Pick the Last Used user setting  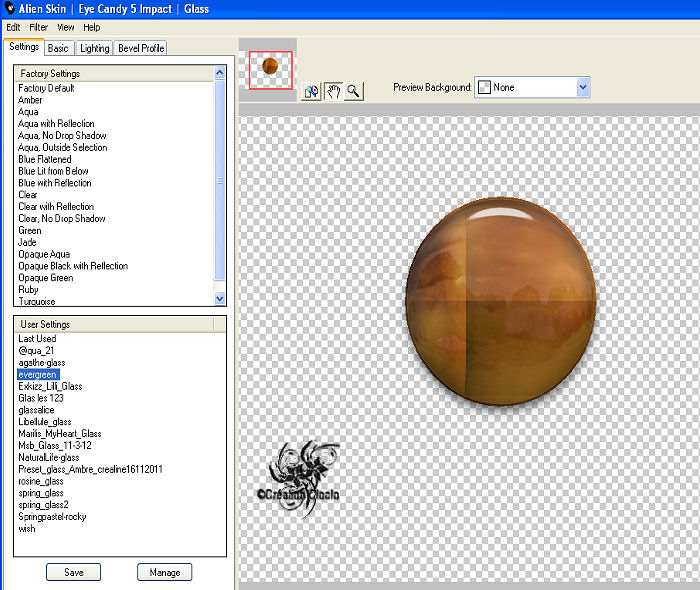37,339
